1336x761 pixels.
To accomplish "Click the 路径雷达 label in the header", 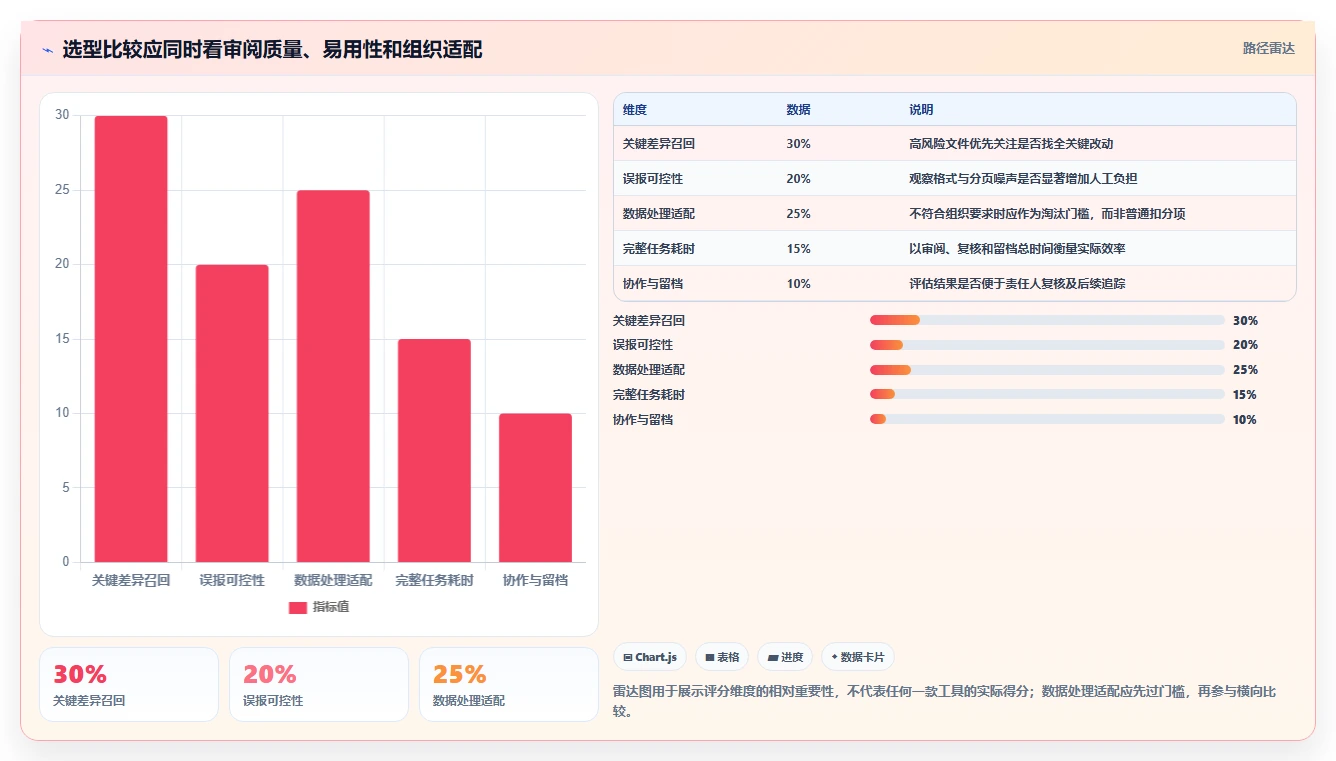I will pyautogui.click(x=1268, y=48).
